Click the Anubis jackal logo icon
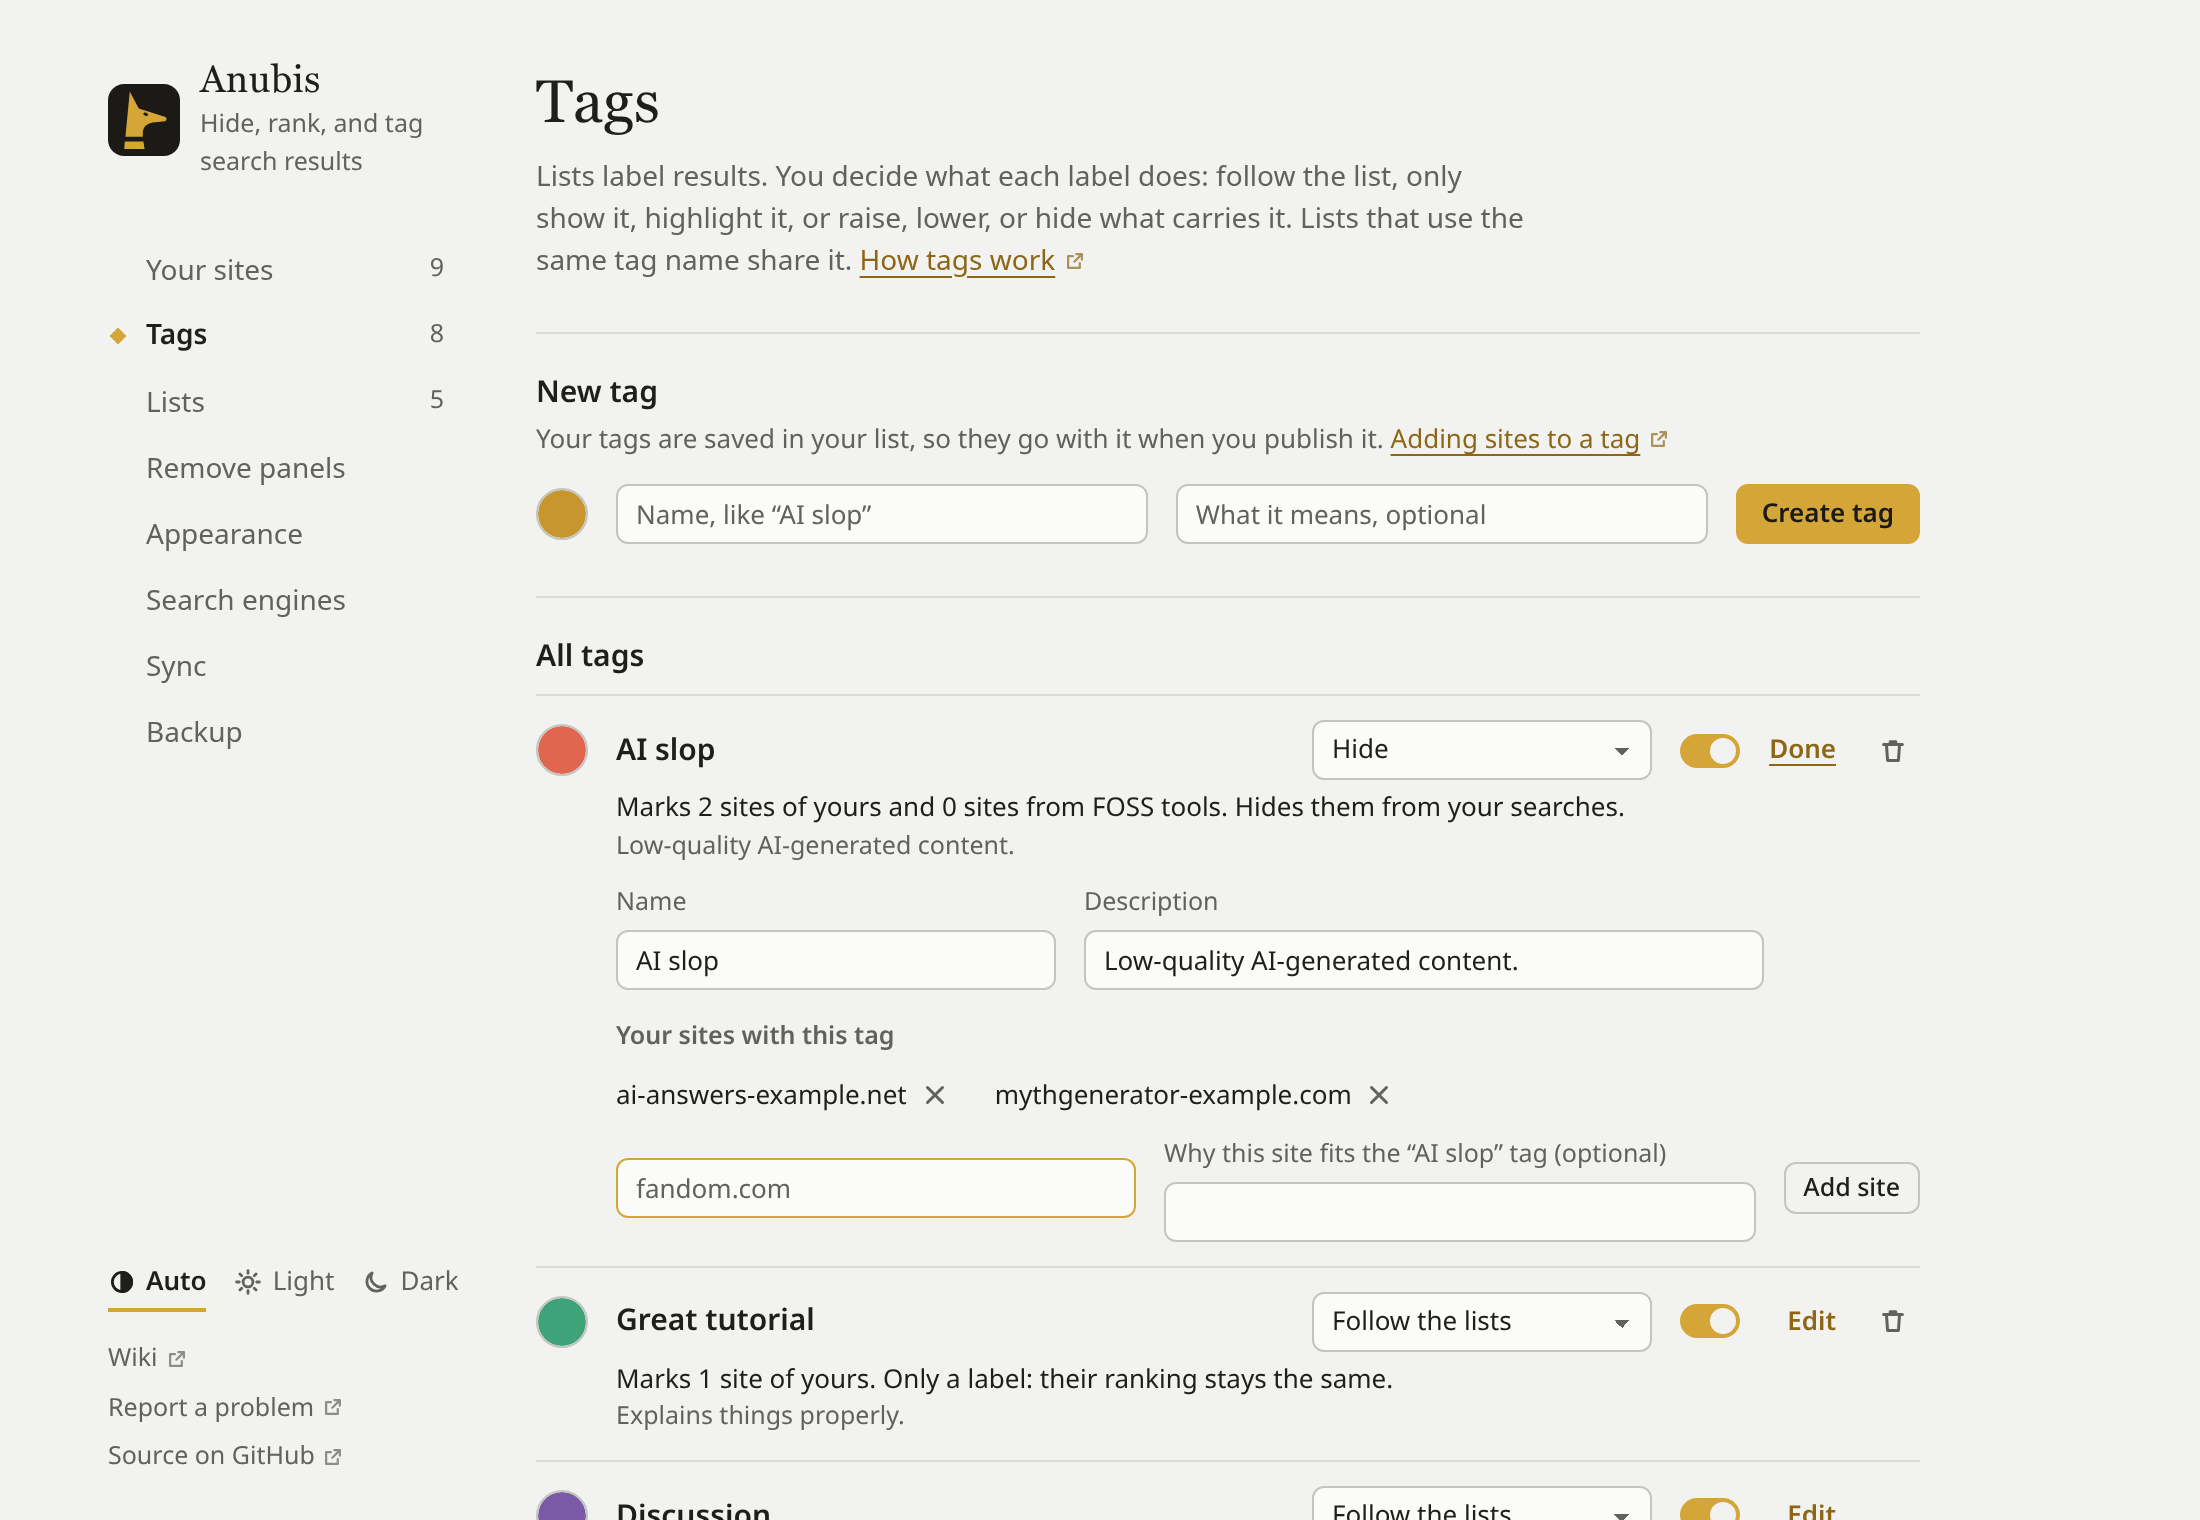Screen dimensions: 2200x1520 pyautogui.click(x=144, y=120)
